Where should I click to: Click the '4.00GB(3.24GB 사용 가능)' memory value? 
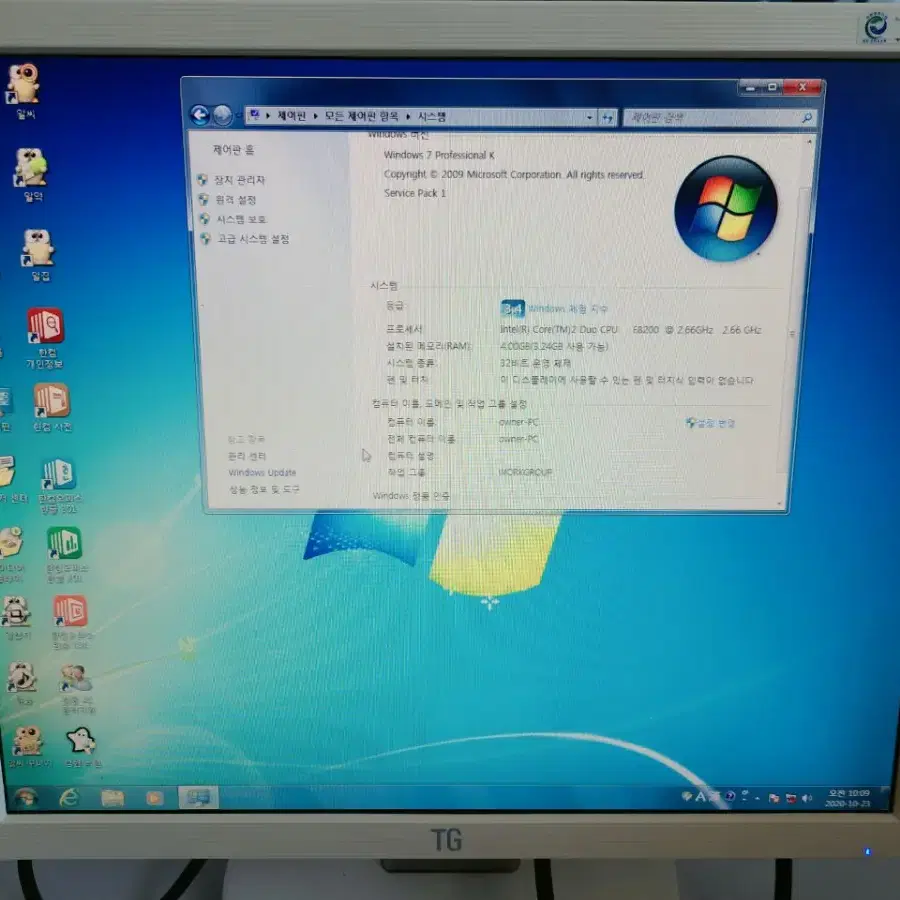tap(554, 346)
